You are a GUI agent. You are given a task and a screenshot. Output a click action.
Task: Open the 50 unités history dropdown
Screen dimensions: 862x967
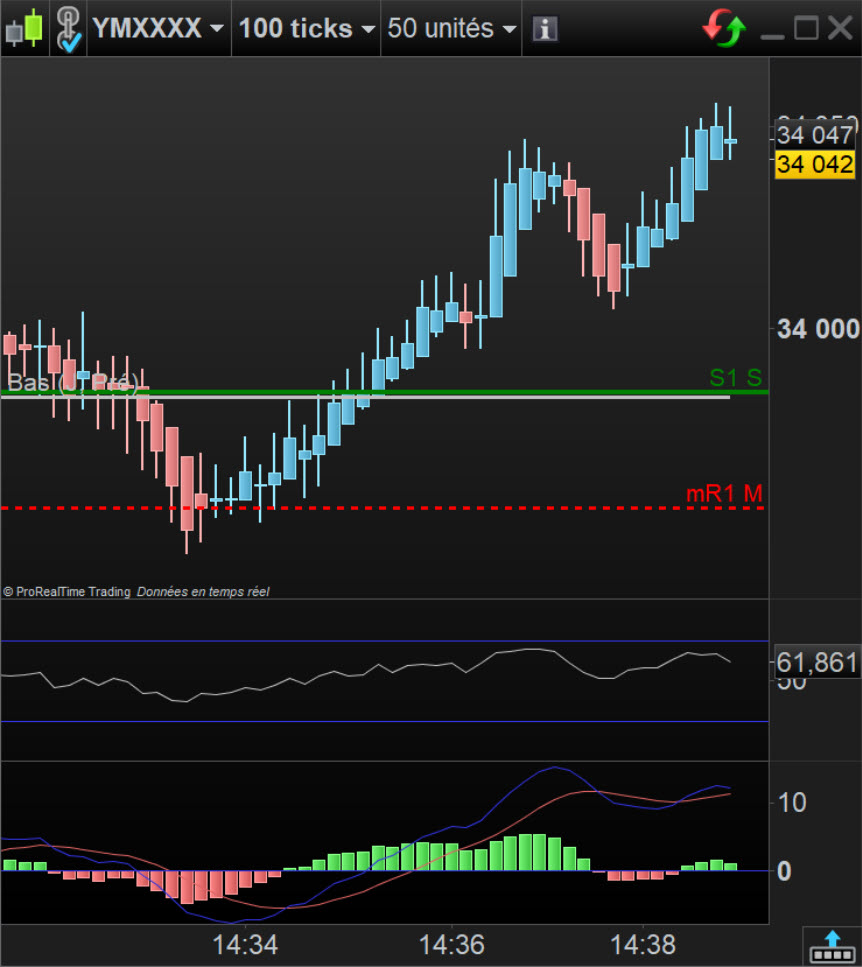point(451,28)
